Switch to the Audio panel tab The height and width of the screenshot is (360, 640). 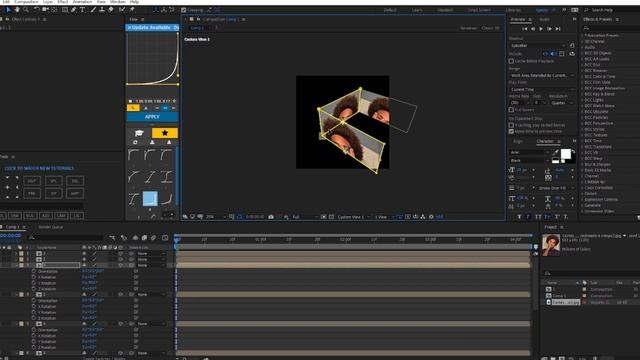[x=544, y=19]
